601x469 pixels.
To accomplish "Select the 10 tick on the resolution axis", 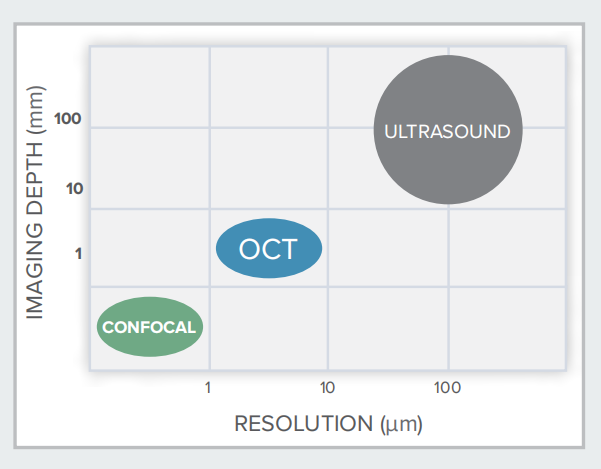I will (327, 387).
